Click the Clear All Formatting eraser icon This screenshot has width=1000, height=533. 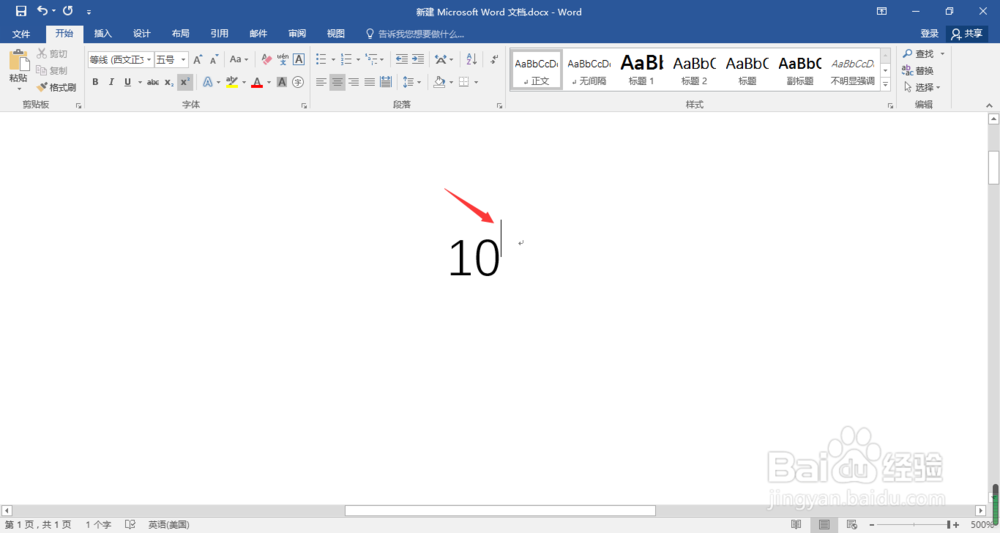click(267, 59)
